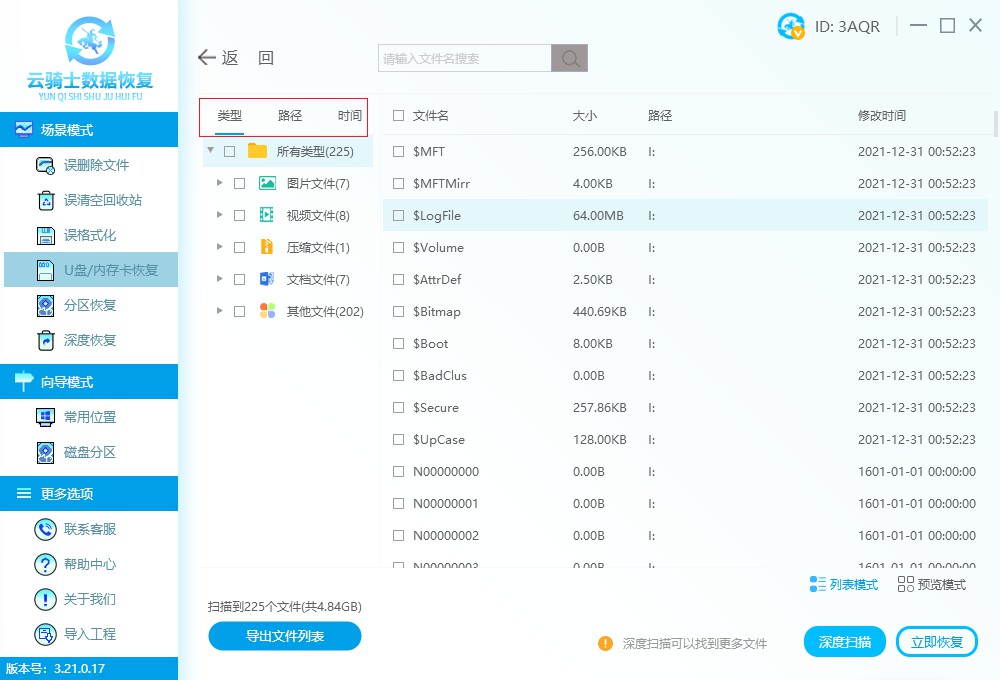1000x680 pixels.
Task: Check the $Boot file checkbox
Action: point(399,343)
